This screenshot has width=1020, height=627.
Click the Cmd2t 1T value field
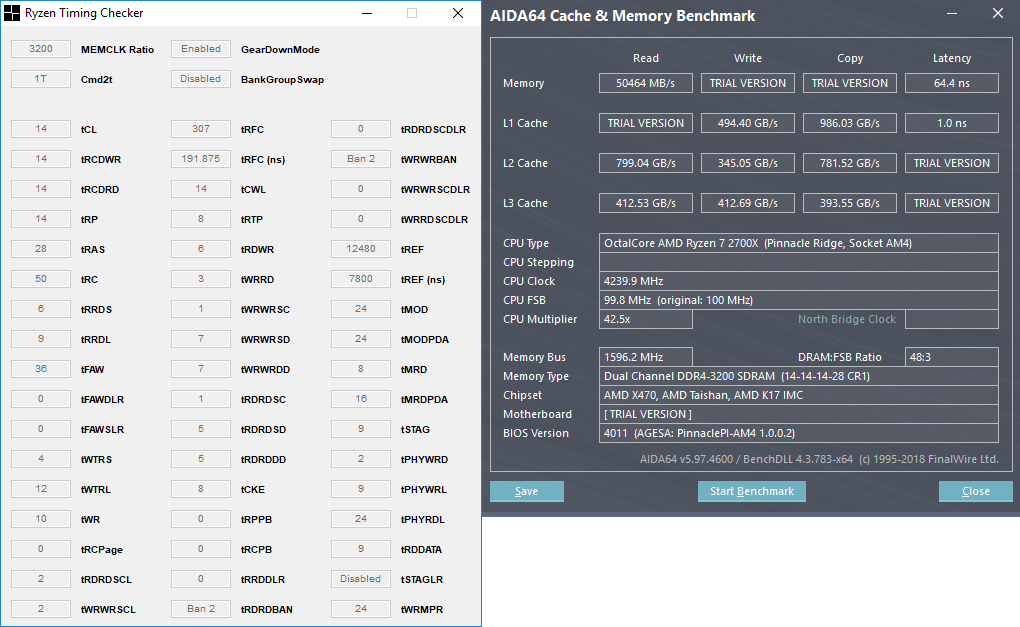pyautogui.click(x=41, y=79)
